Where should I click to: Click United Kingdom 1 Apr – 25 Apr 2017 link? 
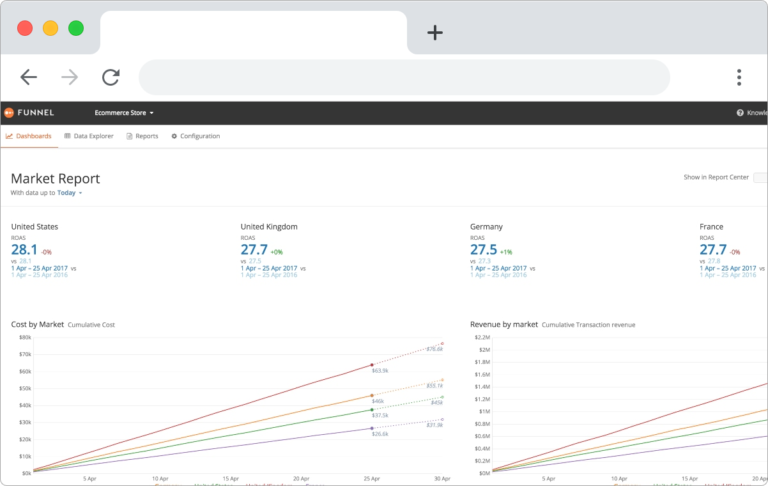269,268
